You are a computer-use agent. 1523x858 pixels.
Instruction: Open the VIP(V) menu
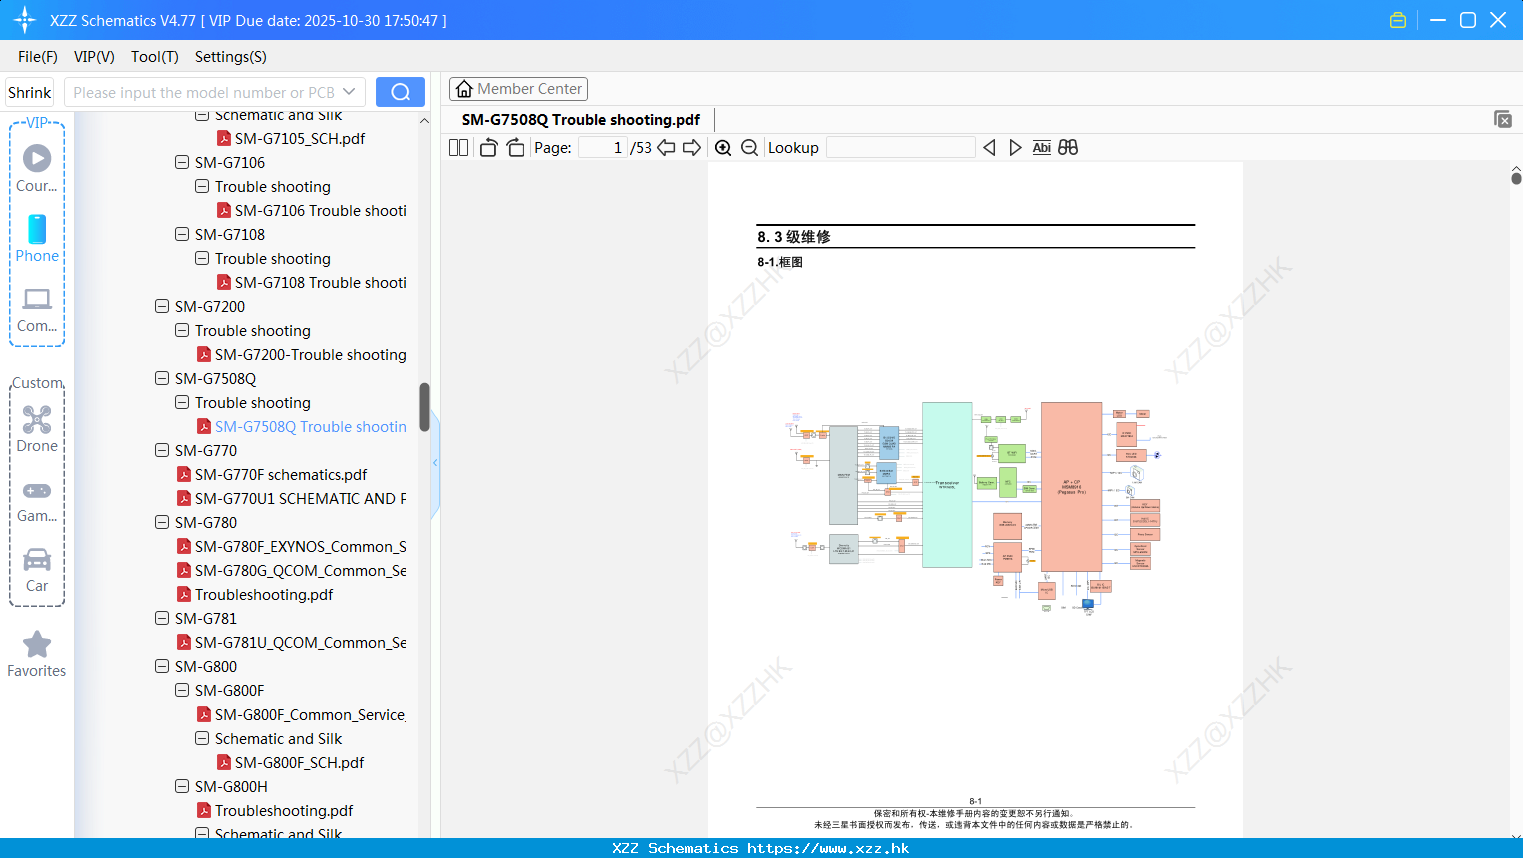tap(94, 57)
